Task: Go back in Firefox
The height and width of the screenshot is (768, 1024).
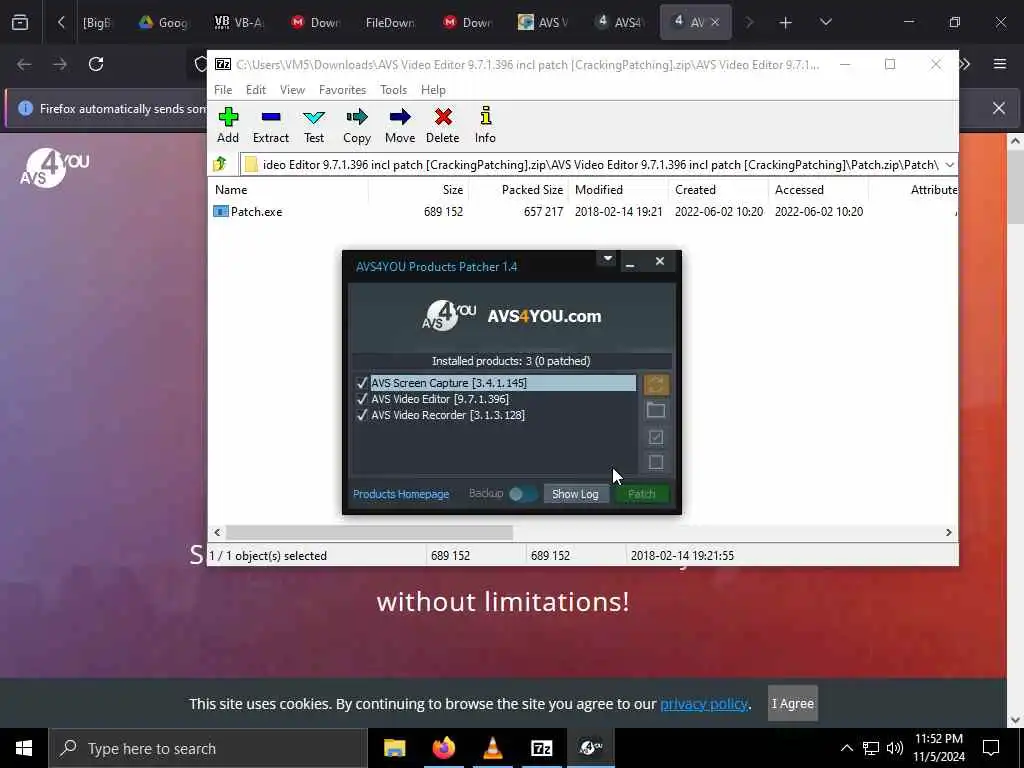Action: click(x=24, y=64)
